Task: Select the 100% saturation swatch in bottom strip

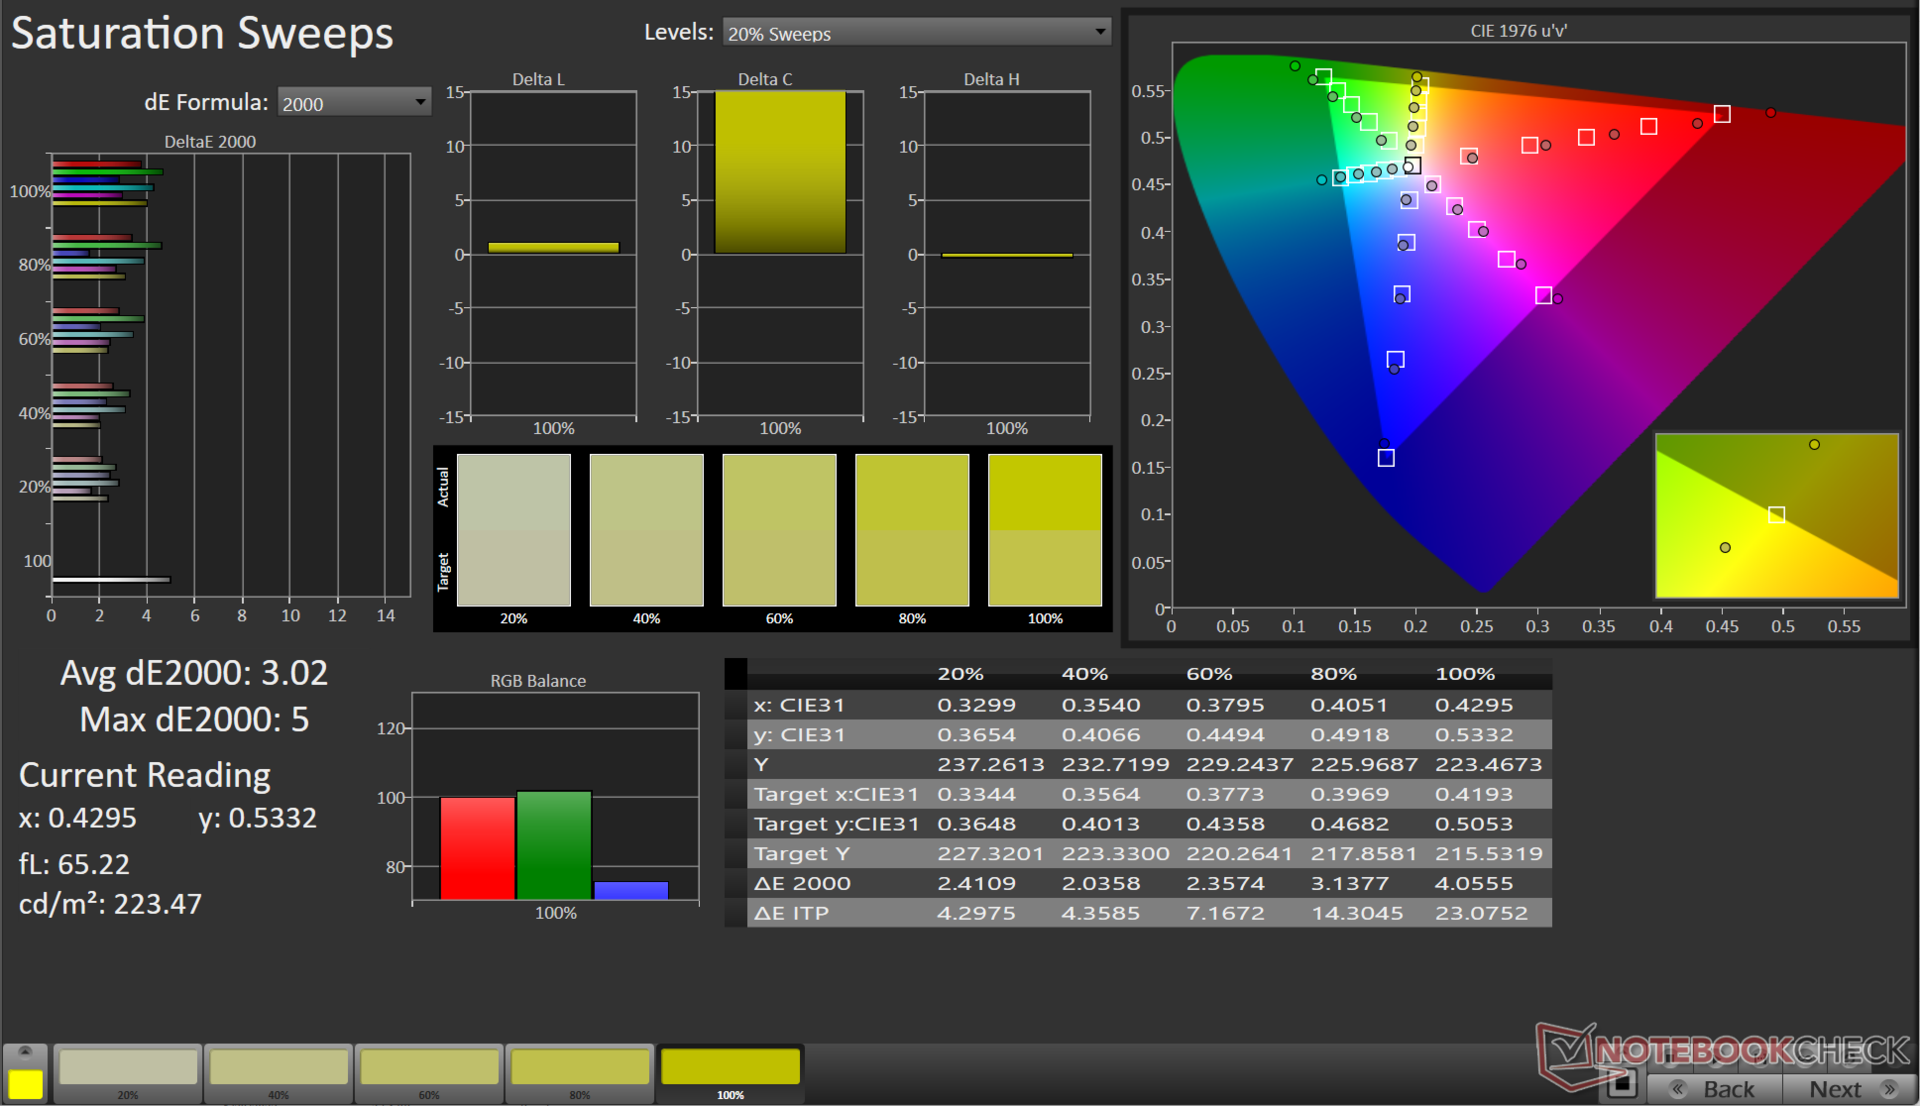Action: coord(730,1068)
